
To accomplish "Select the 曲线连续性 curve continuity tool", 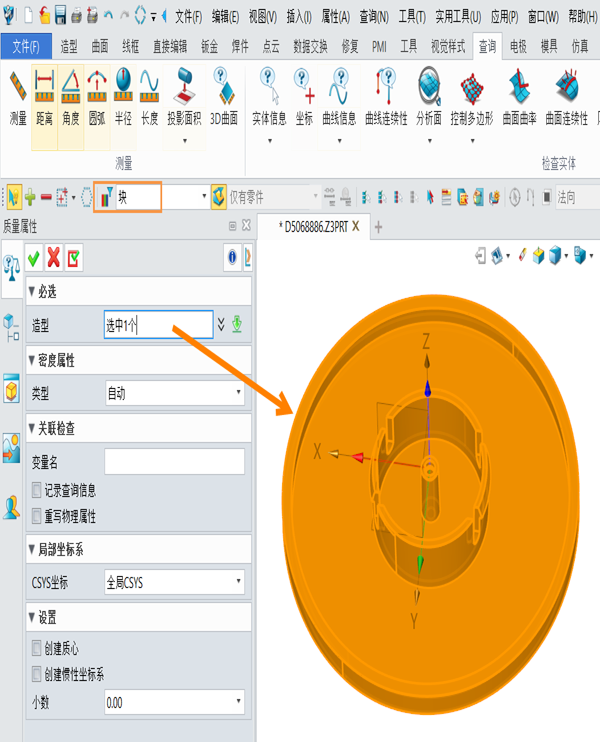I will pyautogui.click(x=386, y=98).
